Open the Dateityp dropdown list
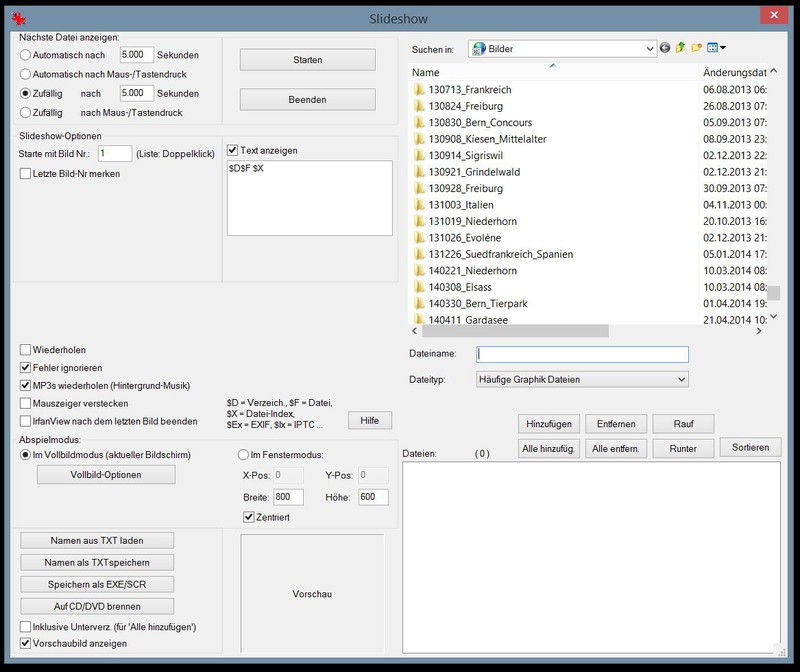 681,380
